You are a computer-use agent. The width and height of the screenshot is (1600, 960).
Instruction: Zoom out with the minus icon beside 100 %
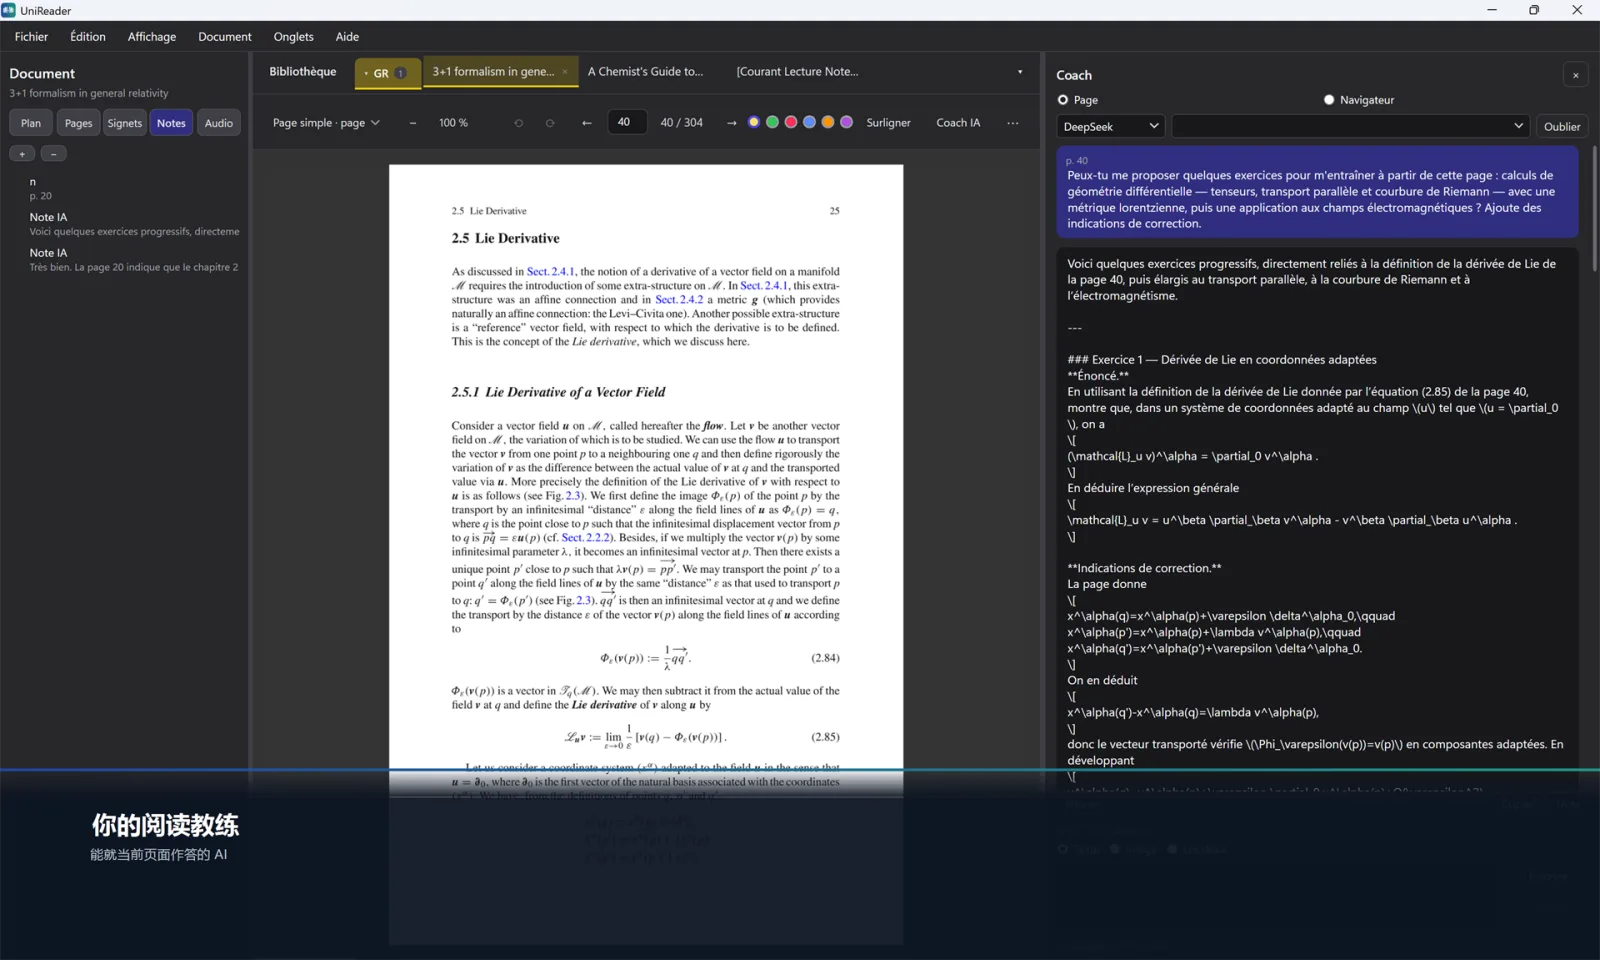point(412,123)
